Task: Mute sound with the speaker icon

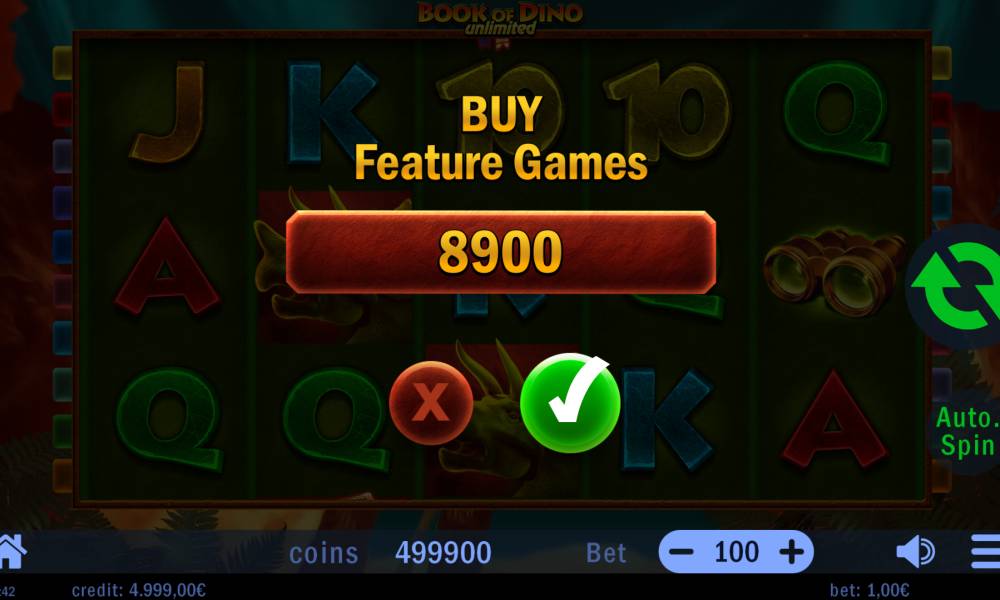Action: click(915, 552)
